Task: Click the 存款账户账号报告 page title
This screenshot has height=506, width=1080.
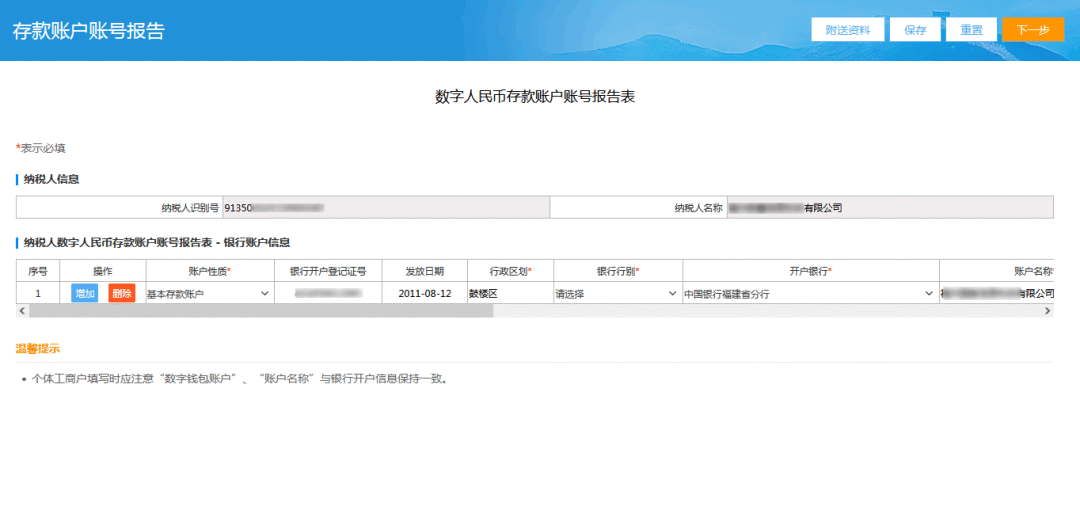Action: [89, 31]
